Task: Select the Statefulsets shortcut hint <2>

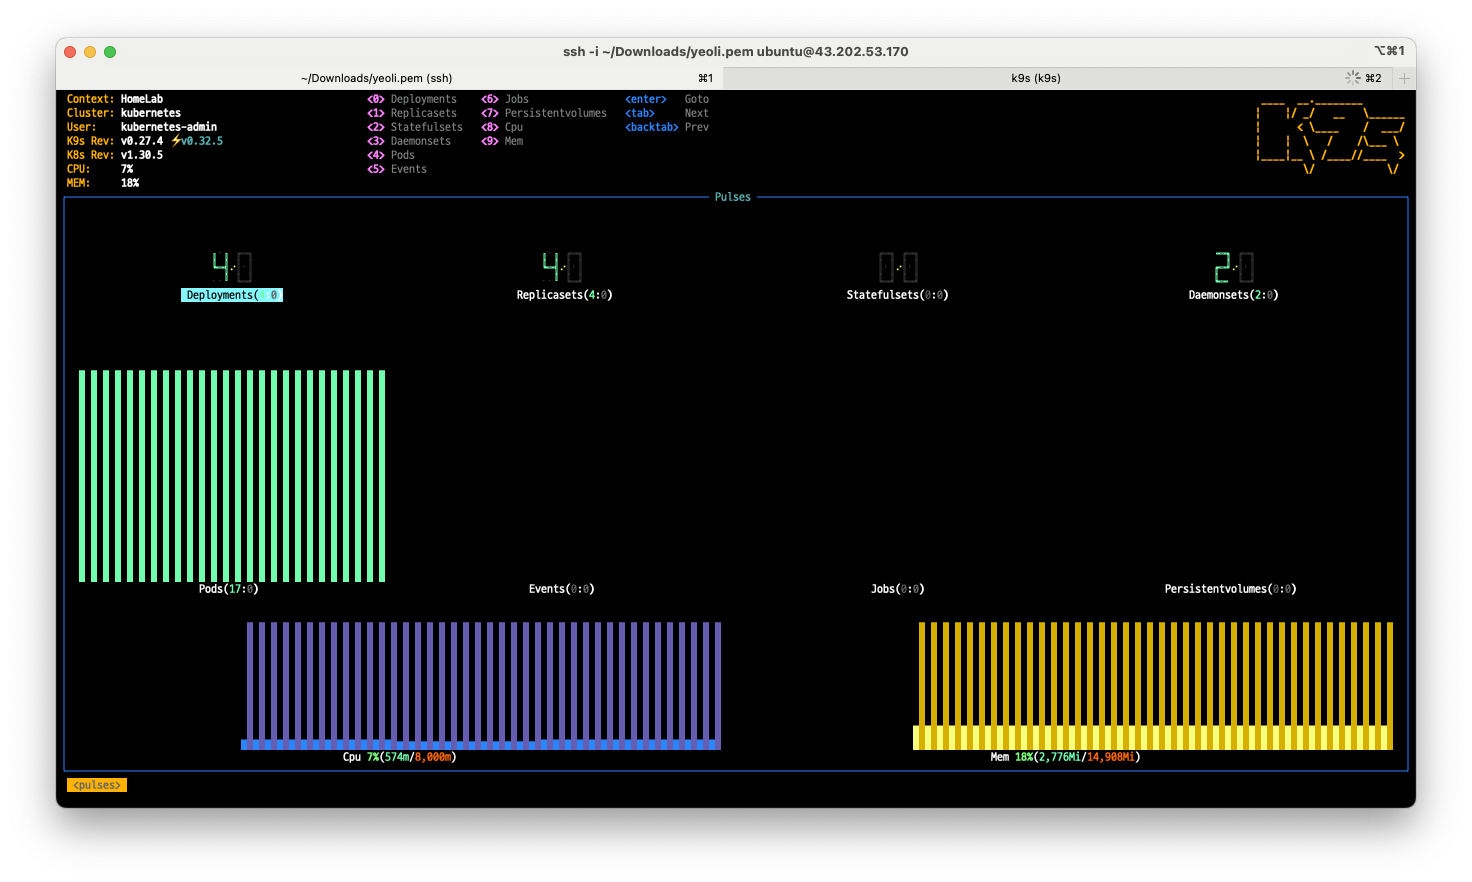Action: (415, 127)
